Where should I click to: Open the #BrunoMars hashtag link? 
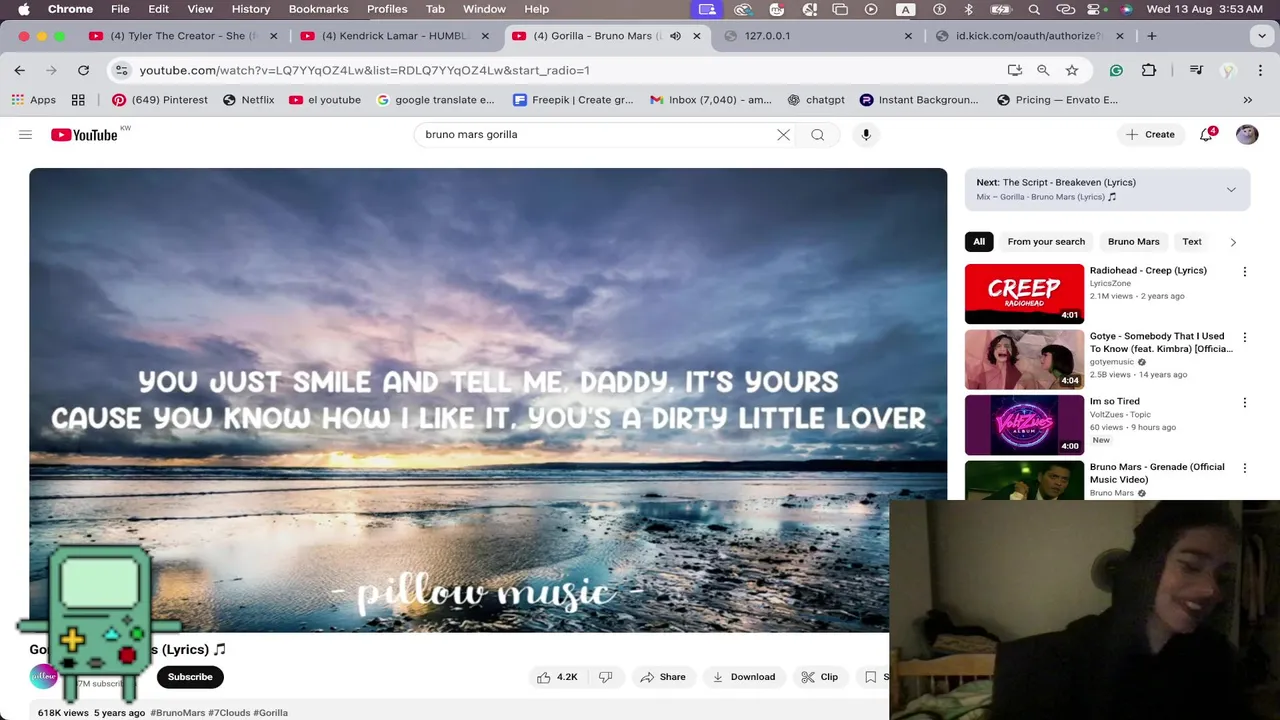(x=177, y=713)
